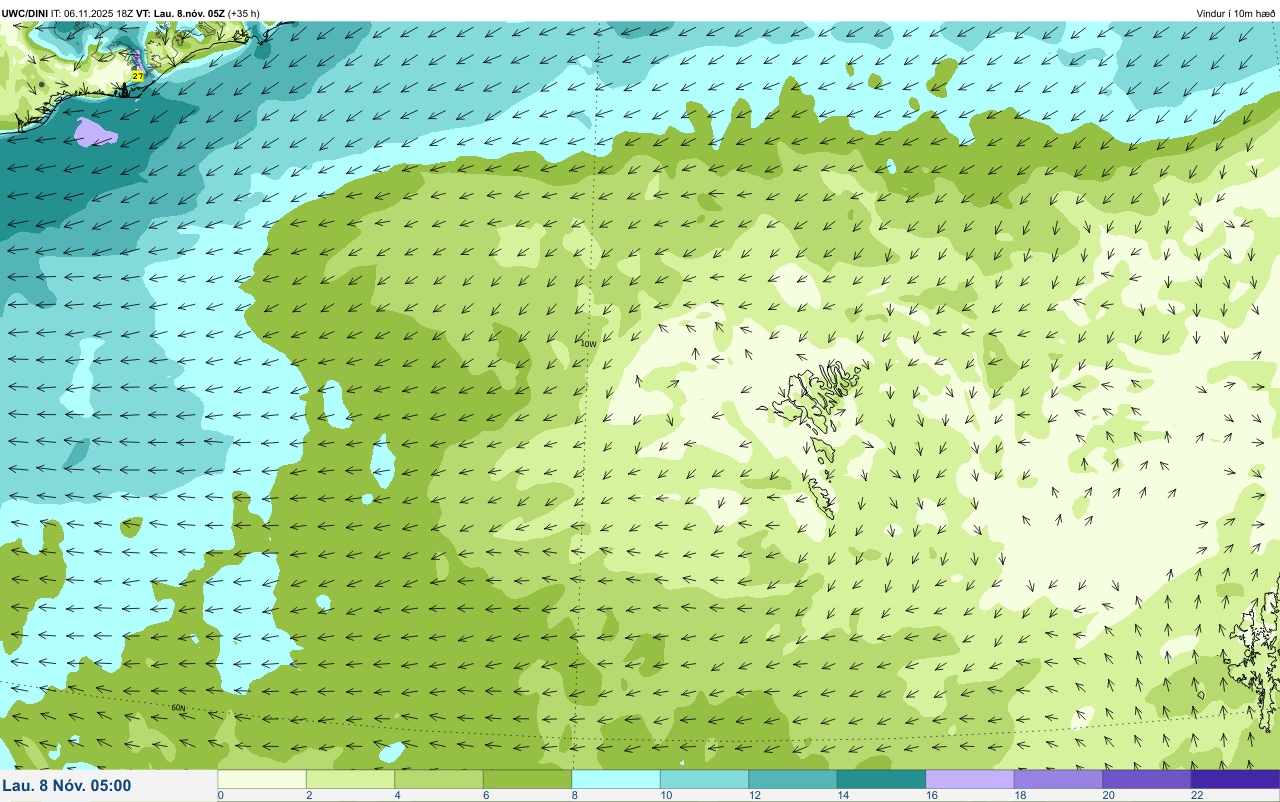Click the '(+35 h)' forecast offset text

click(x=243, y=13)
